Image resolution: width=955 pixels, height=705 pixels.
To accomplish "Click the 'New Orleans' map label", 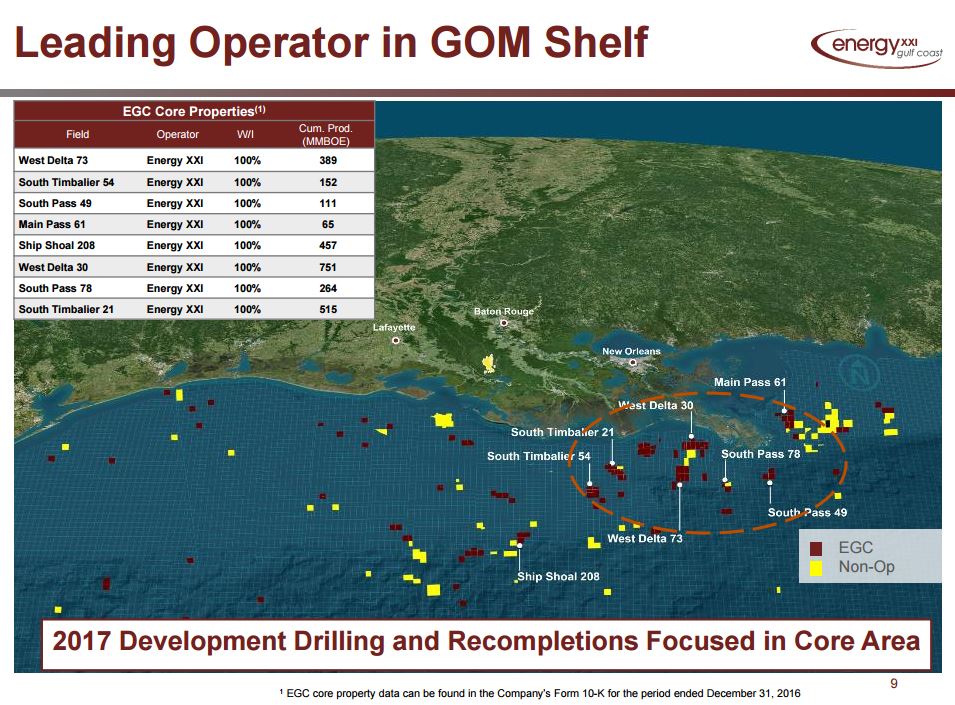I will (632, 351).
